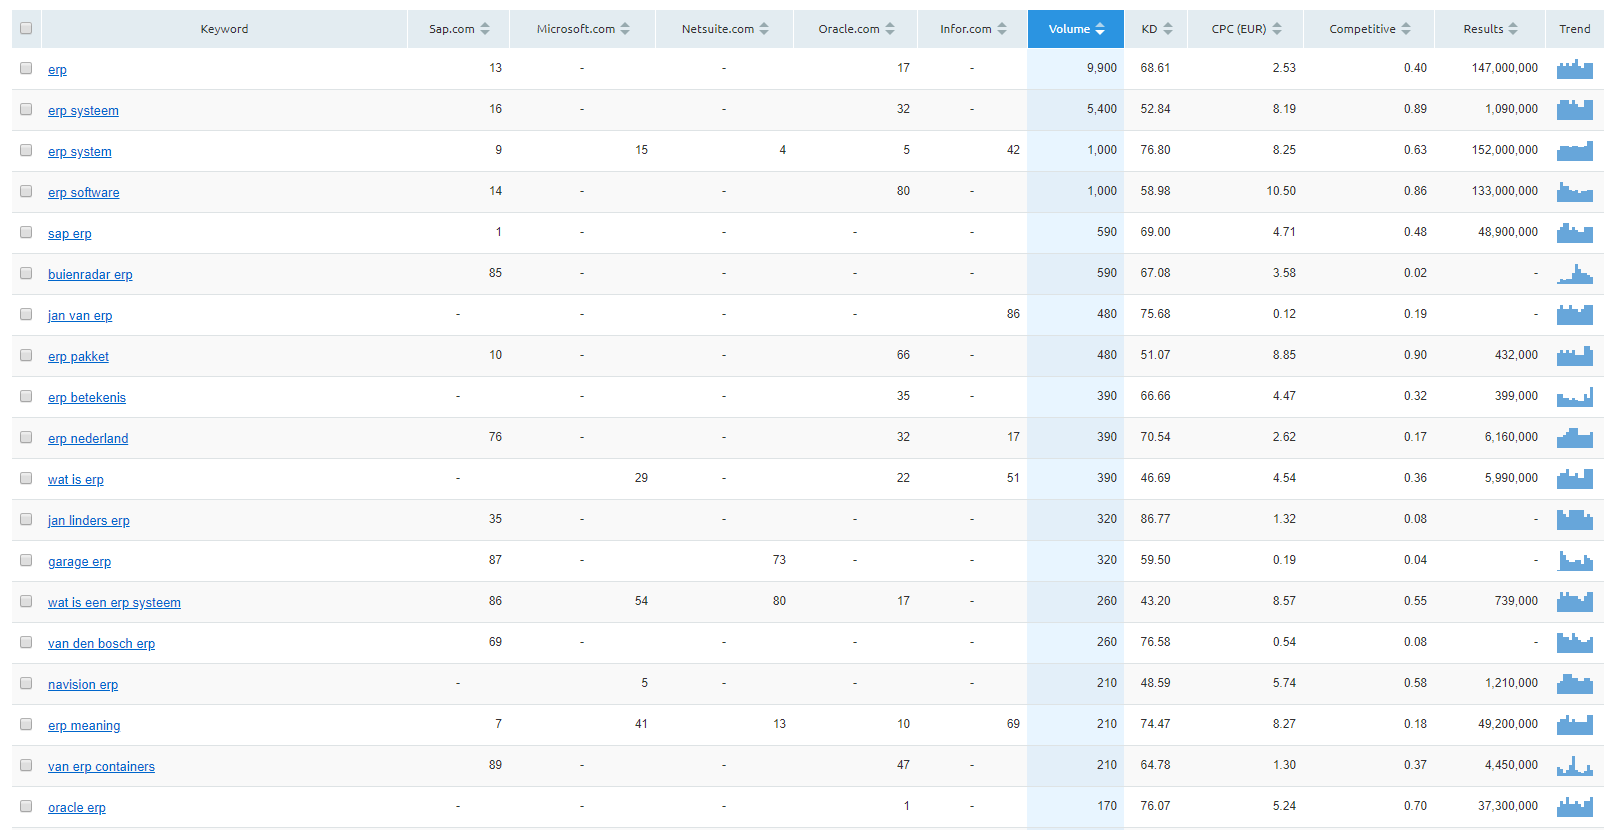Open trend chart for oracle erp
Screen dimensions: 1619x830
1574,807
